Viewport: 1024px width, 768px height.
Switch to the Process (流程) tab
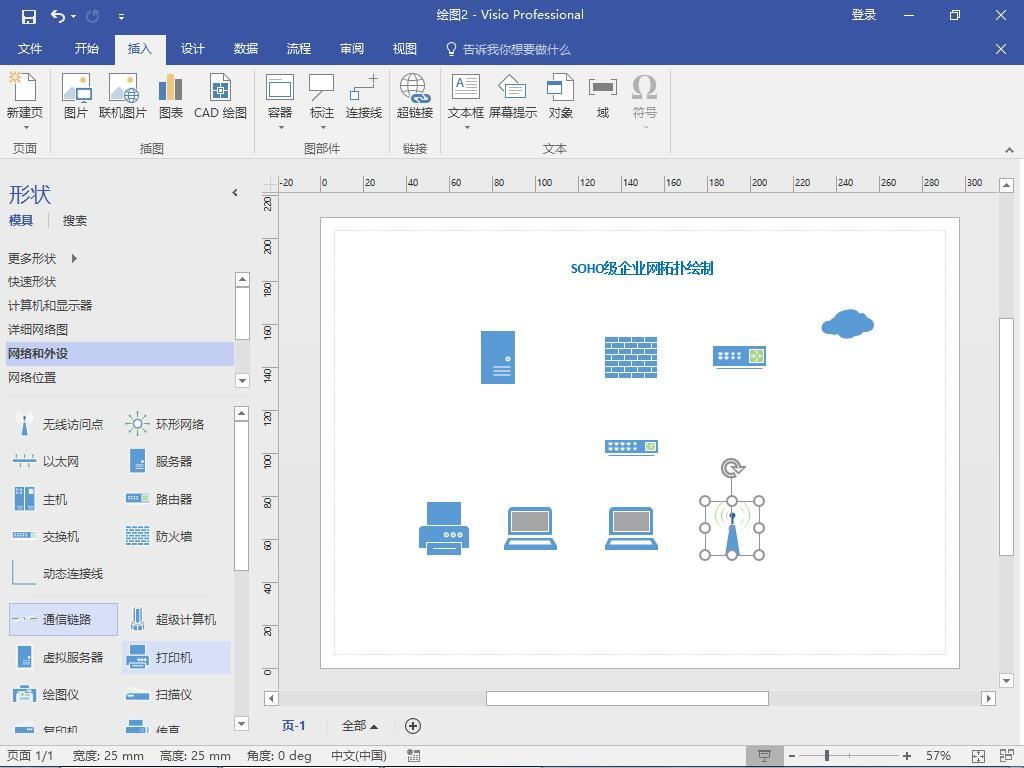298,49
